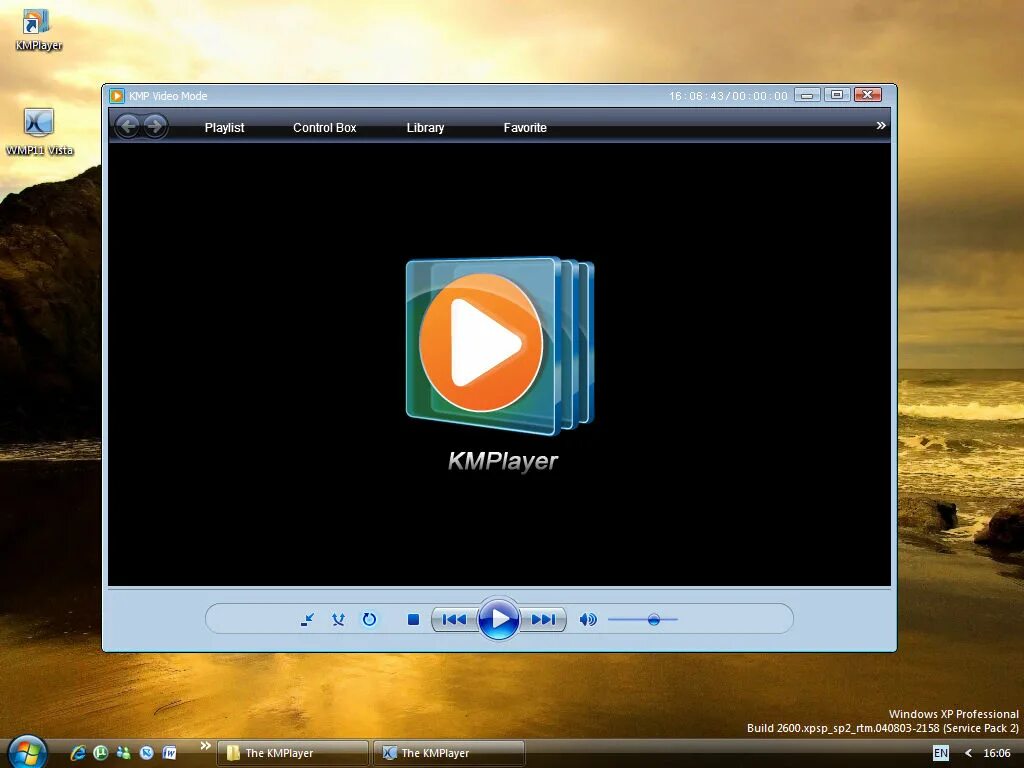
Task: Click the EN language indicator
Action: [x=940, y=753]
